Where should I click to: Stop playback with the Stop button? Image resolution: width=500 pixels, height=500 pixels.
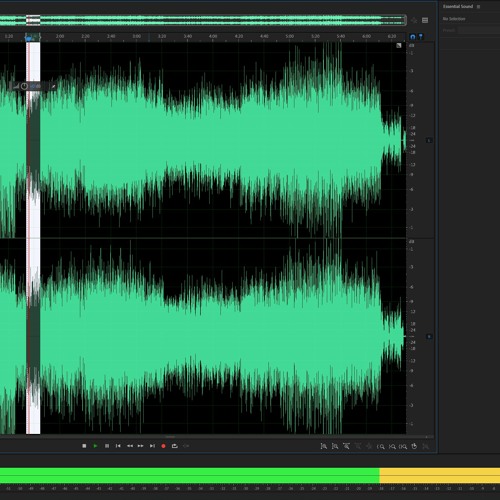click(x=84, y=446)
